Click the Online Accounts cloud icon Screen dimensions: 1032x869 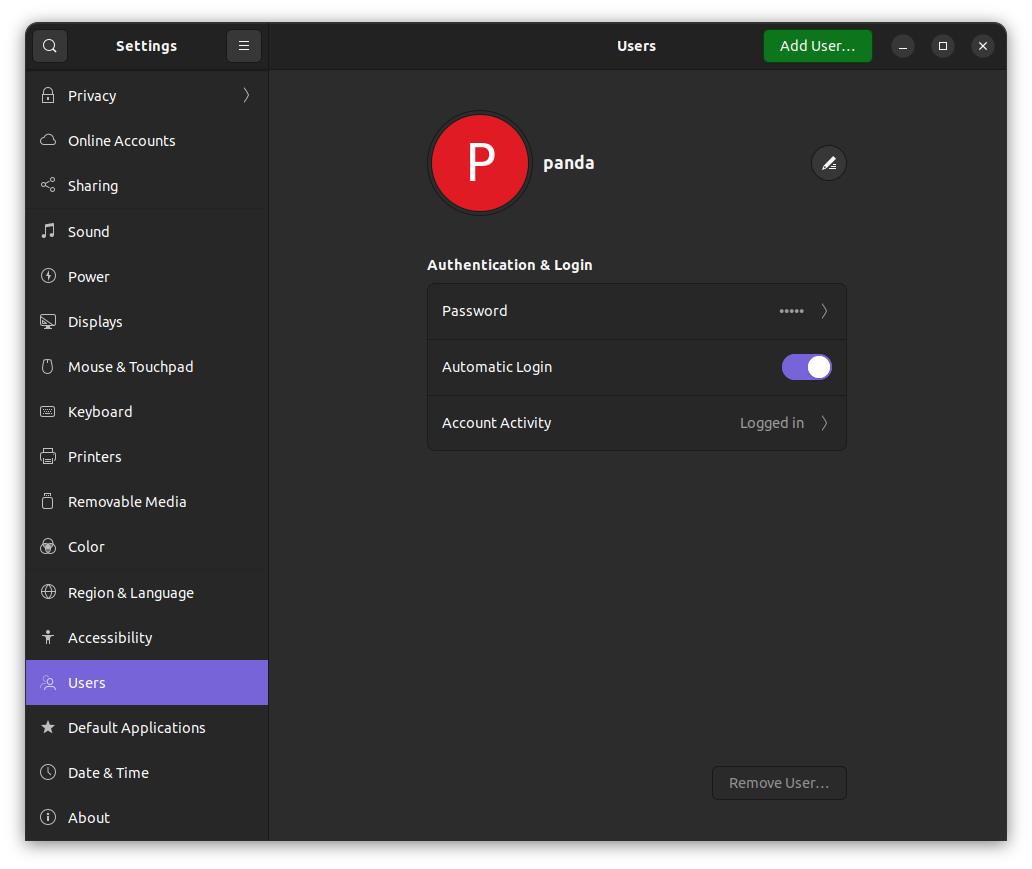point(48,140)
